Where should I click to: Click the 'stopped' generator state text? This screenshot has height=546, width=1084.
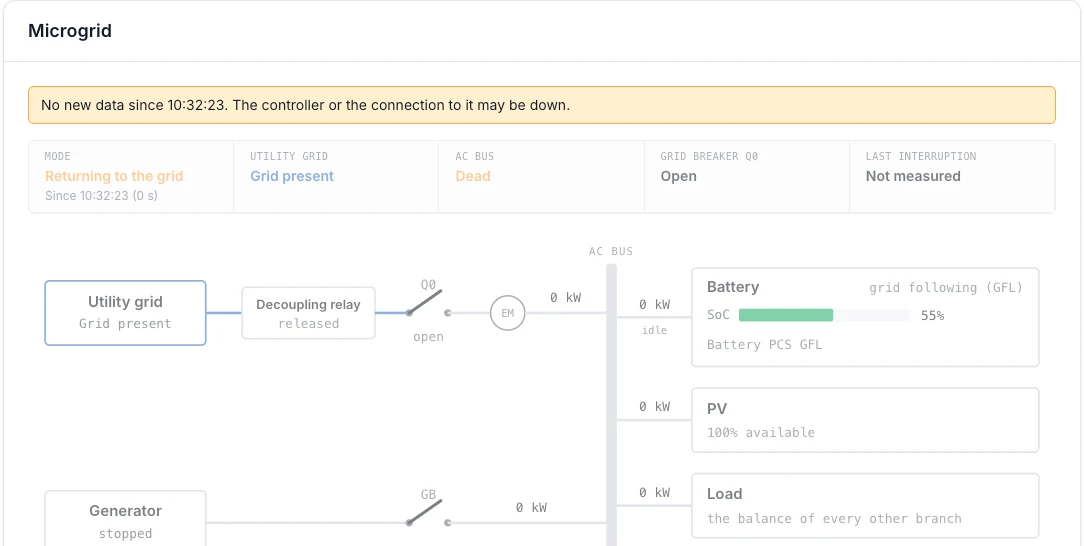(x=125, y=534)
